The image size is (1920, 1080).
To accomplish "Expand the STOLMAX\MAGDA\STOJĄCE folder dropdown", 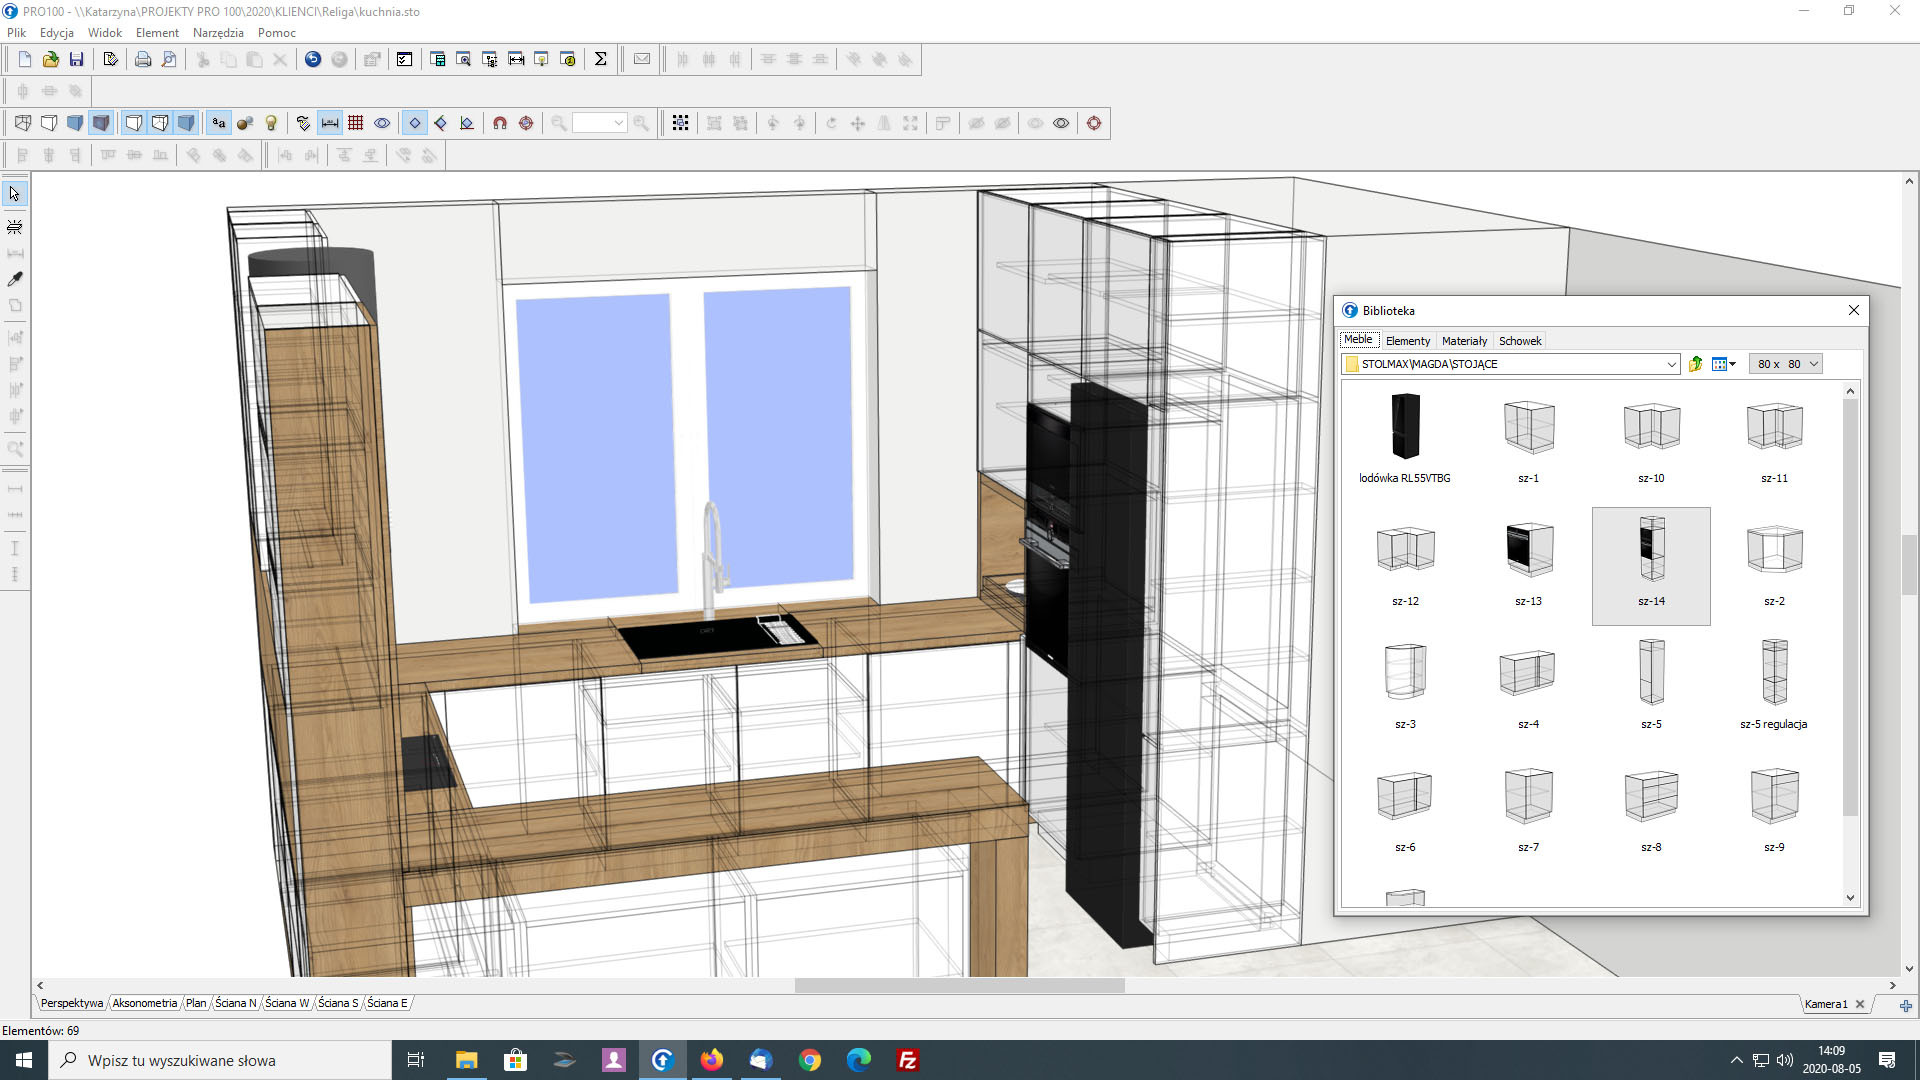I will [1671, 364].
